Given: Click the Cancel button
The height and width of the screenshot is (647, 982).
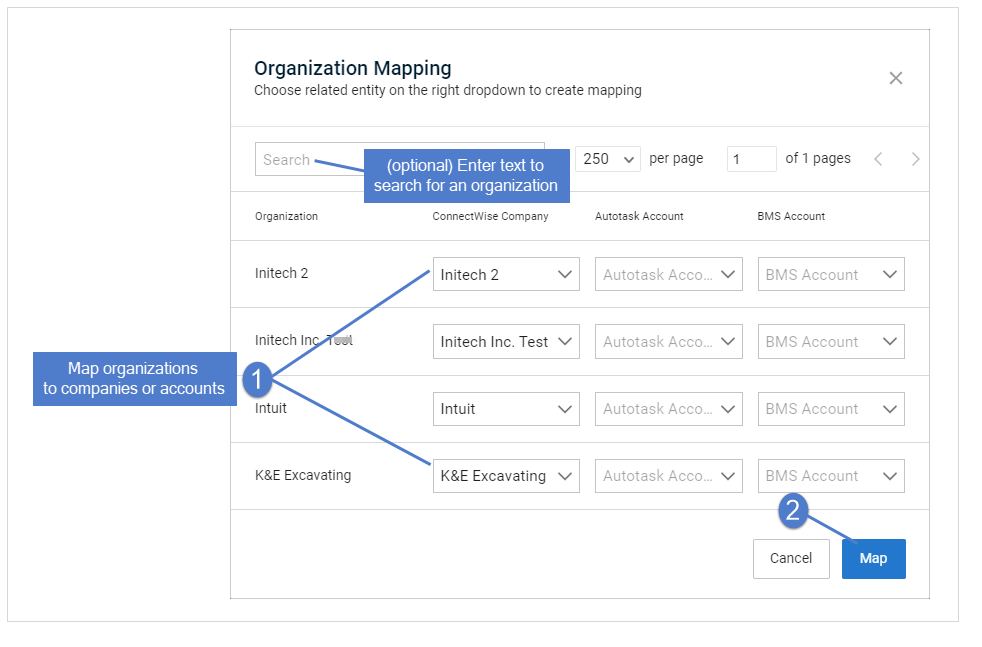Looking at the screenshot, I should click(791, 559).
